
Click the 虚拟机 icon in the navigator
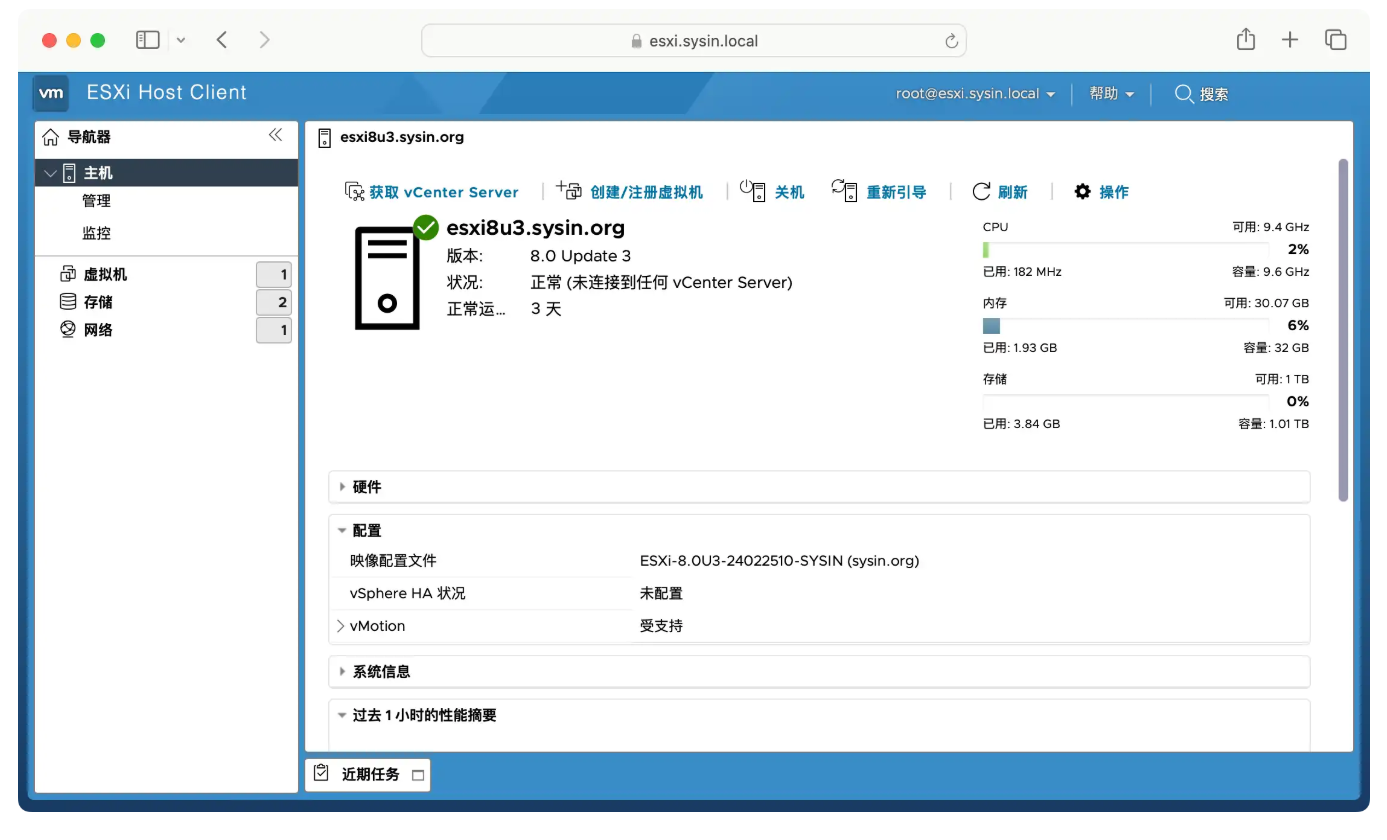click(68, 274)
